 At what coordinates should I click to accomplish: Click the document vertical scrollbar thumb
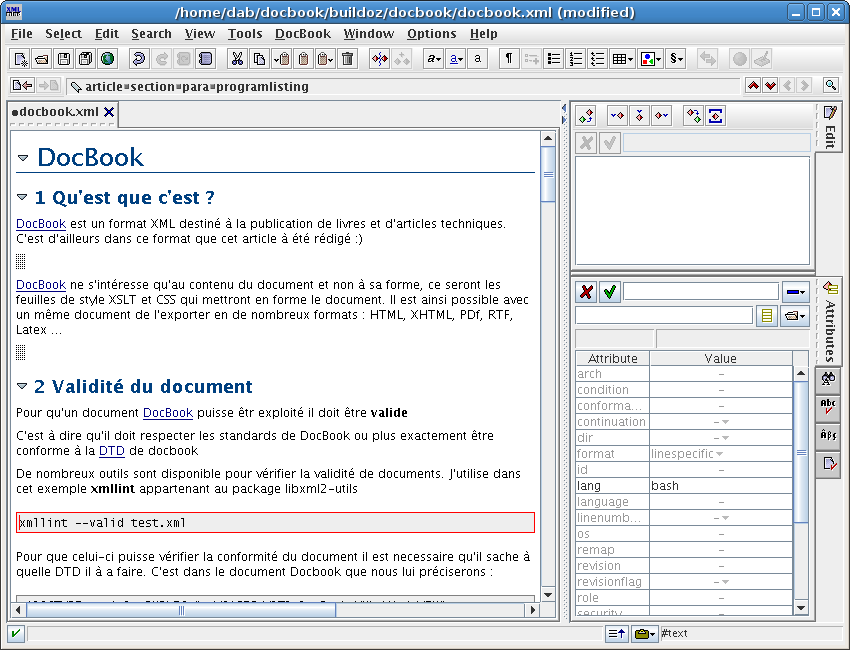click(x=548, y=174)
